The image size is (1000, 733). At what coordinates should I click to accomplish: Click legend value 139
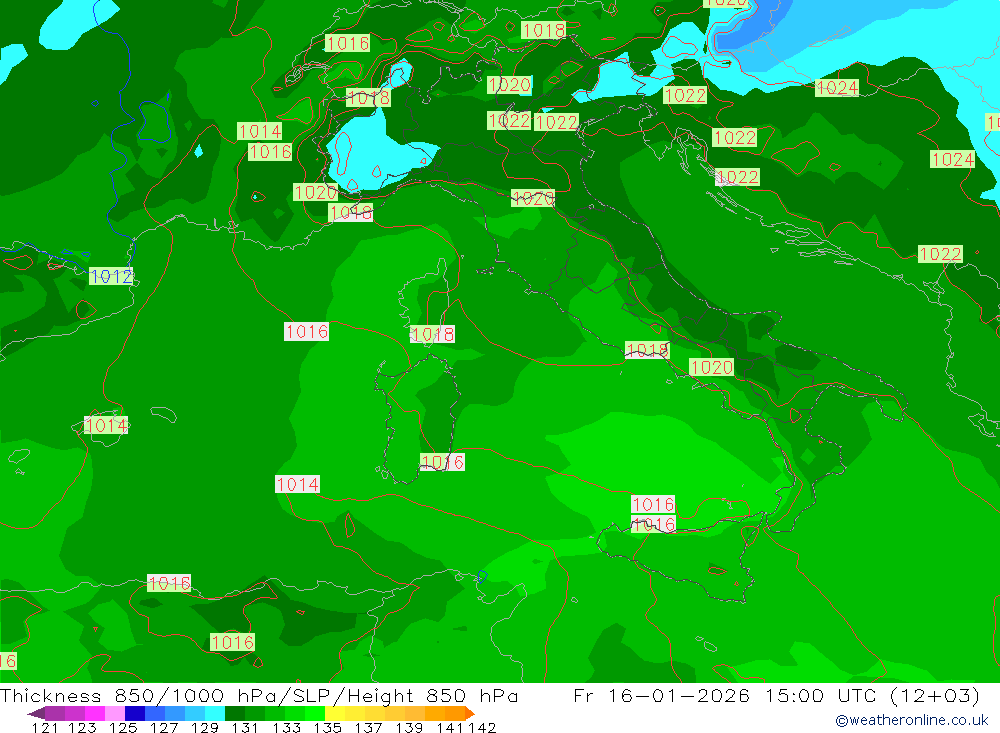click(x=409, y=728)
